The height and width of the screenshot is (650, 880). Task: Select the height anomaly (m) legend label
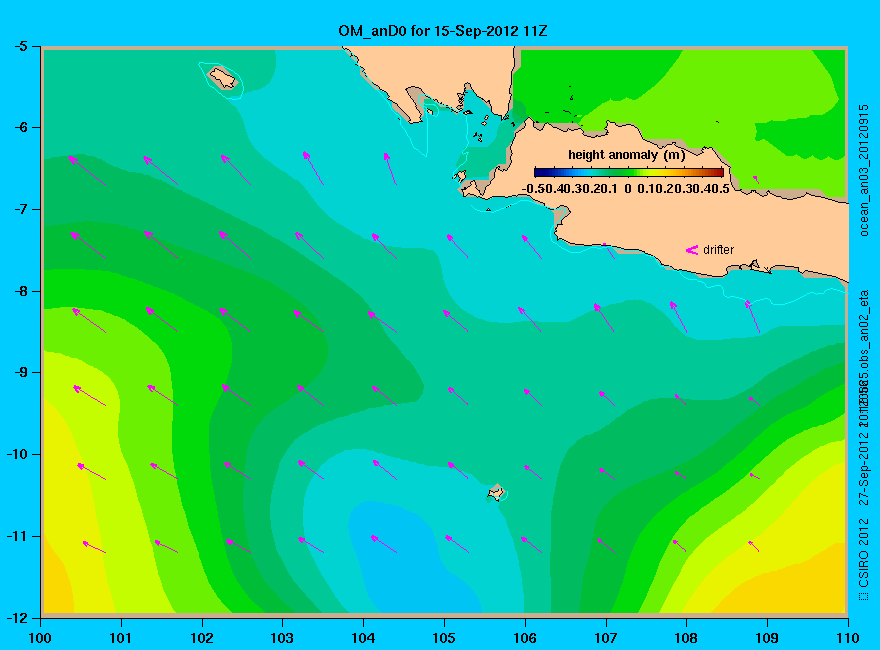(626, 155)
